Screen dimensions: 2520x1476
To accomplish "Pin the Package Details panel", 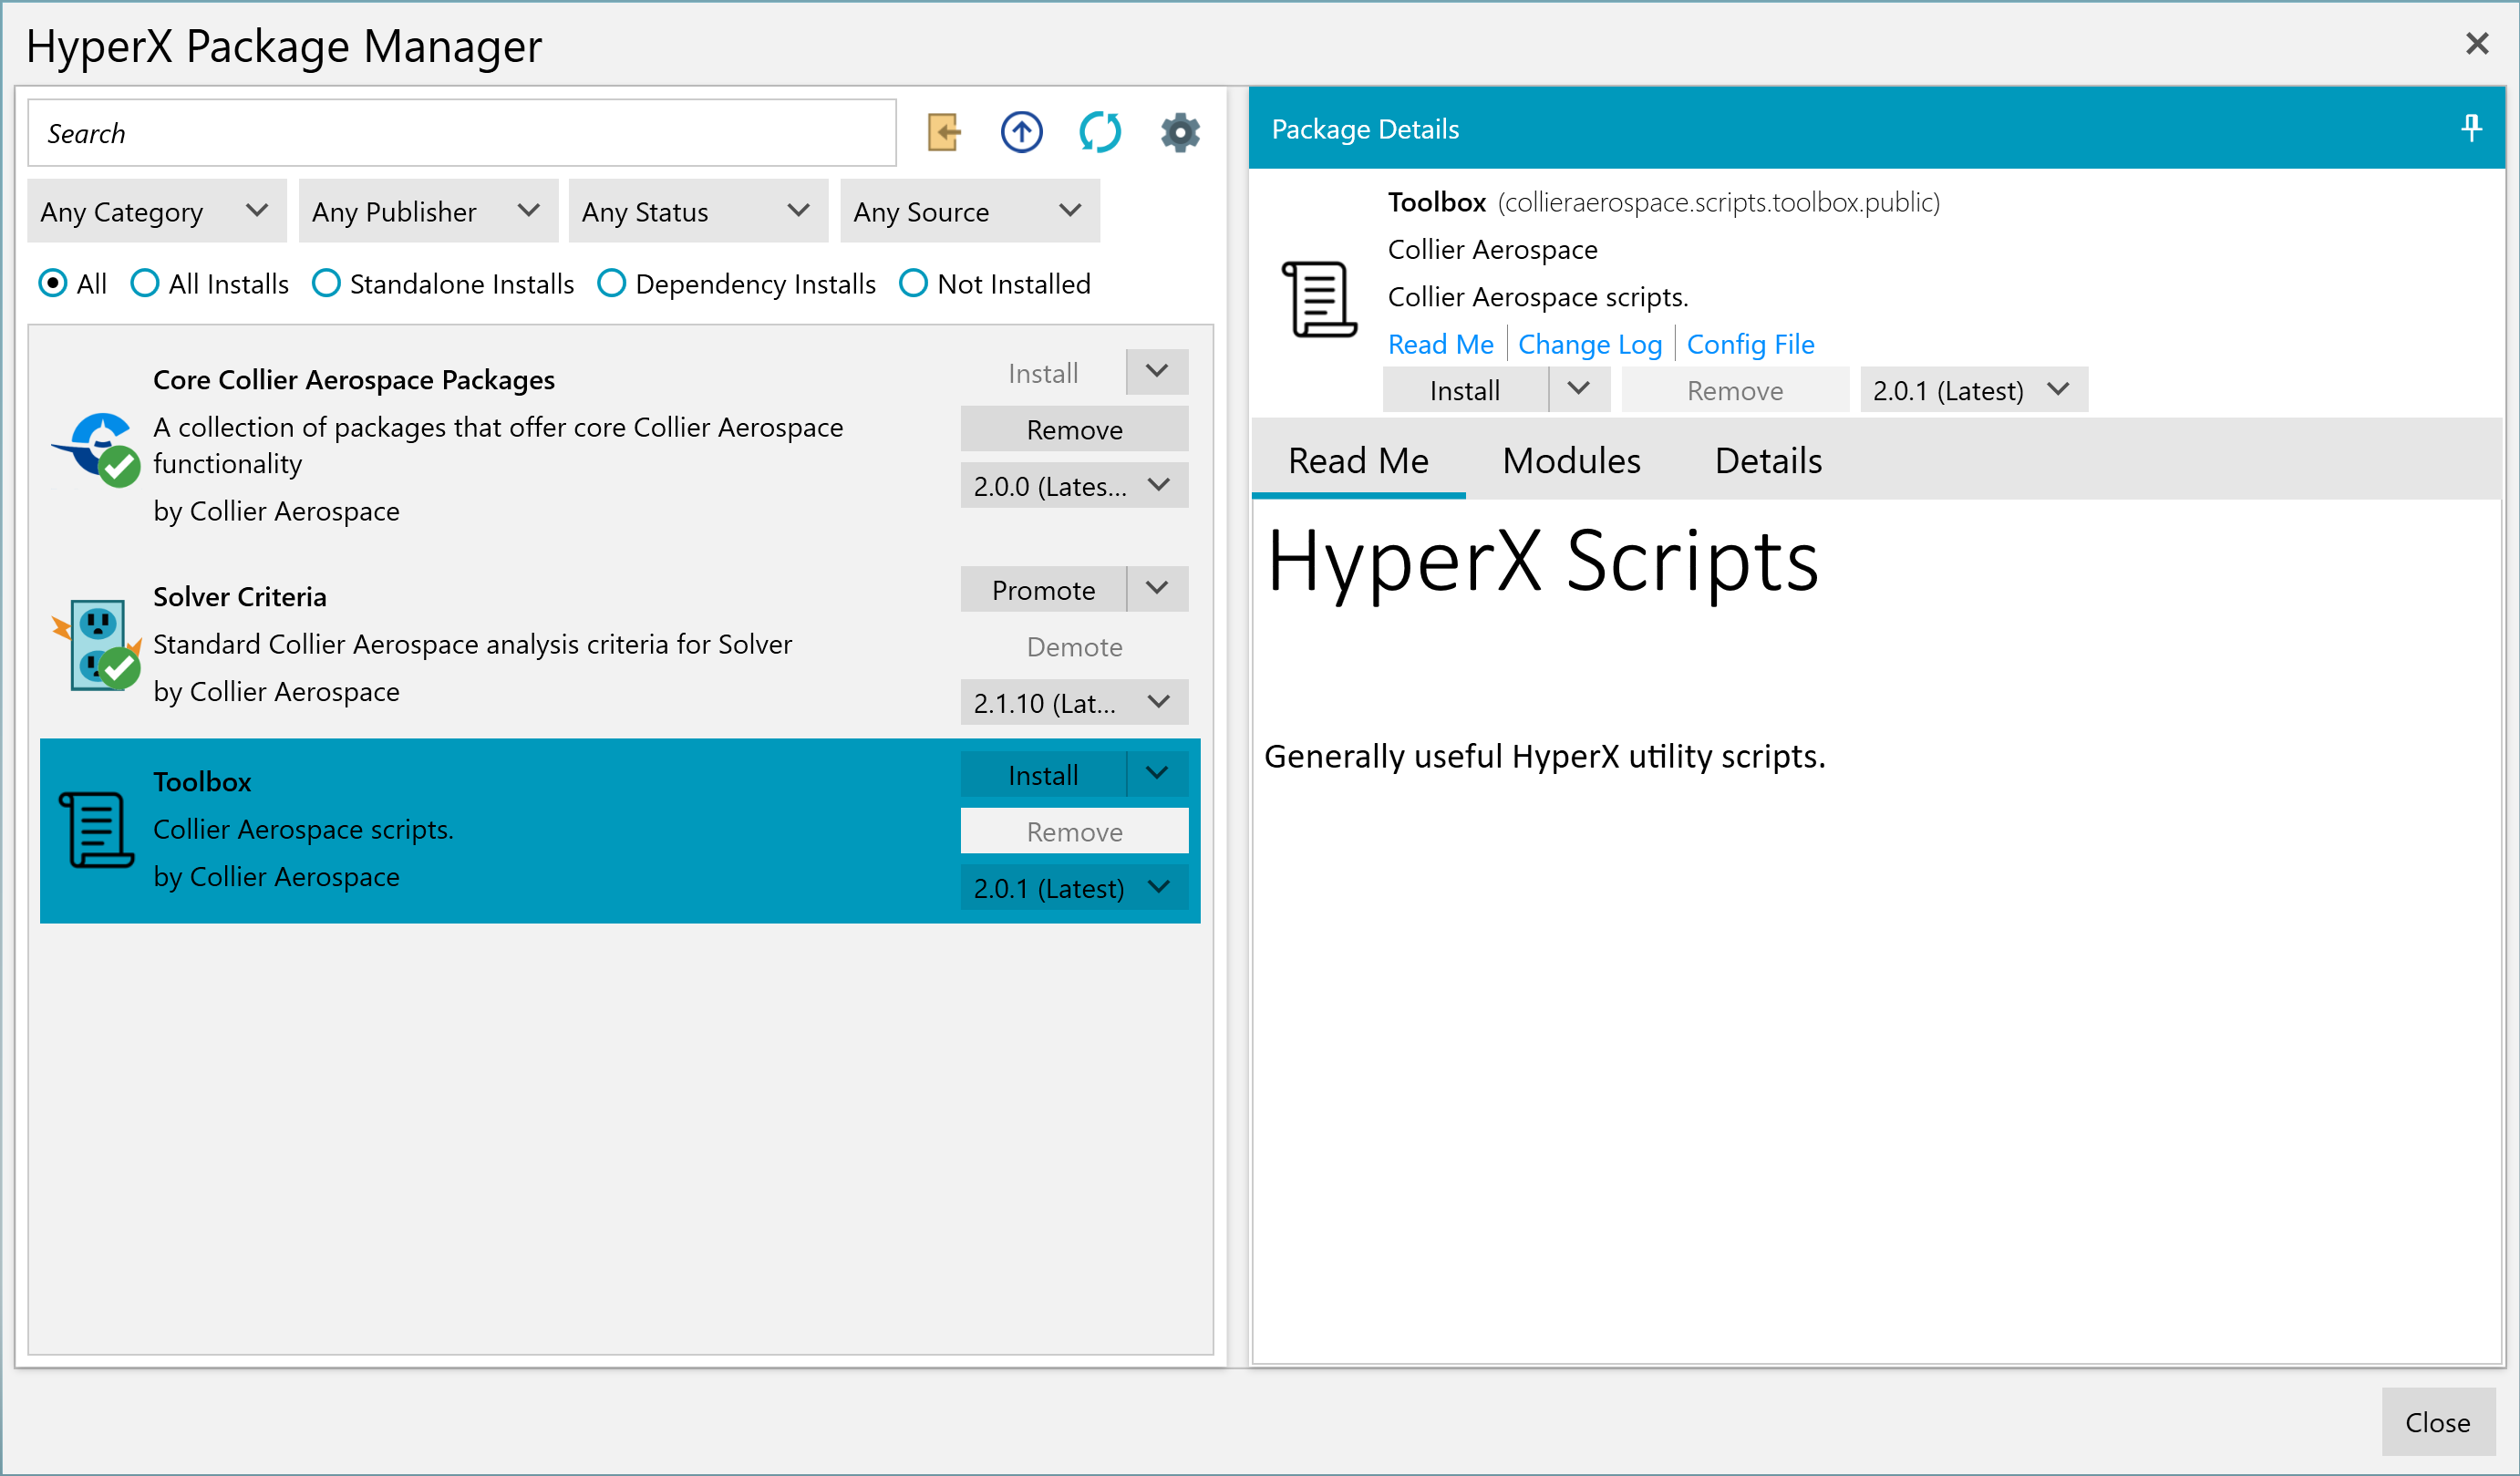I will pos(2471,128).
